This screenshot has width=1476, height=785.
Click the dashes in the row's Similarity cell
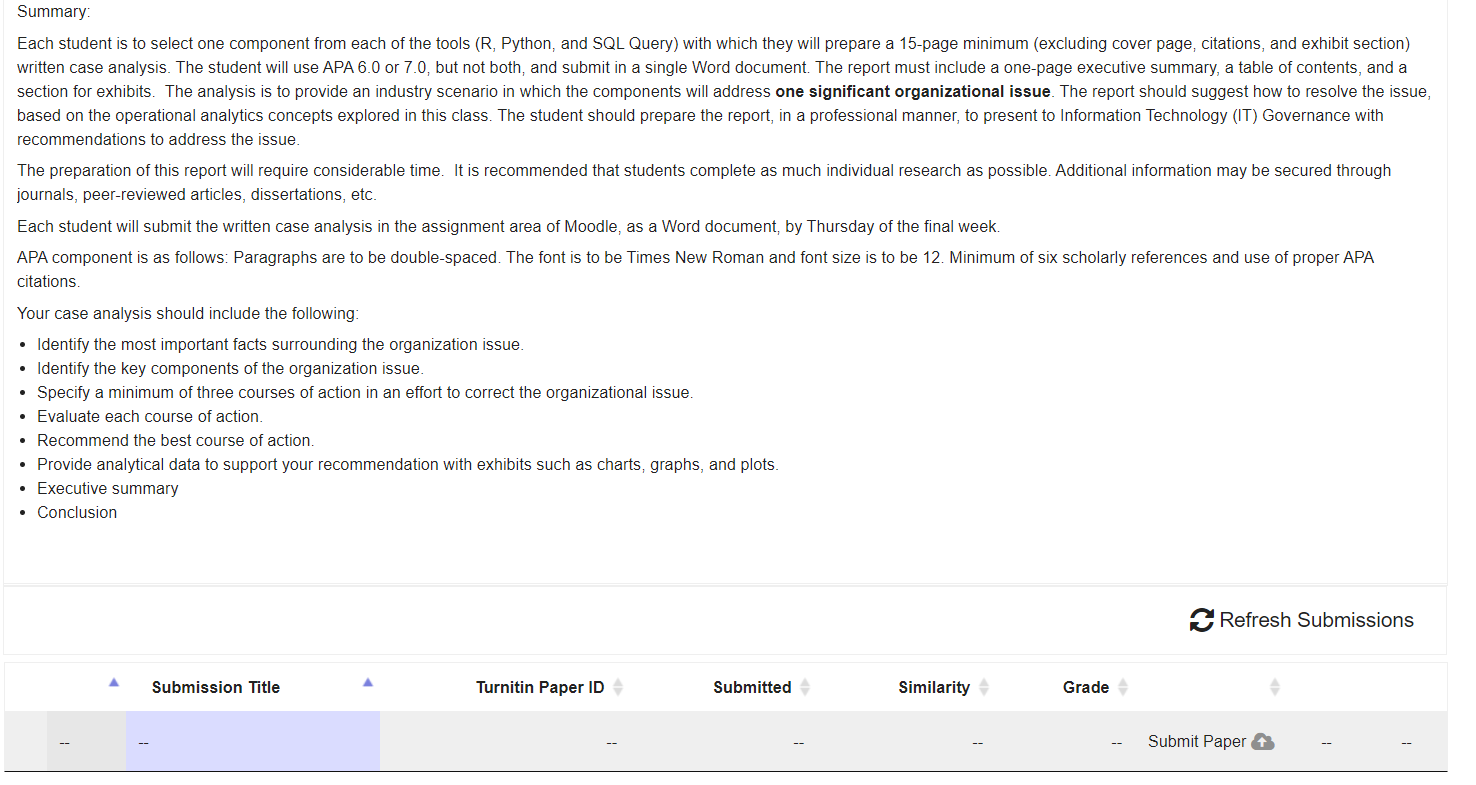[x=977, y=742]
